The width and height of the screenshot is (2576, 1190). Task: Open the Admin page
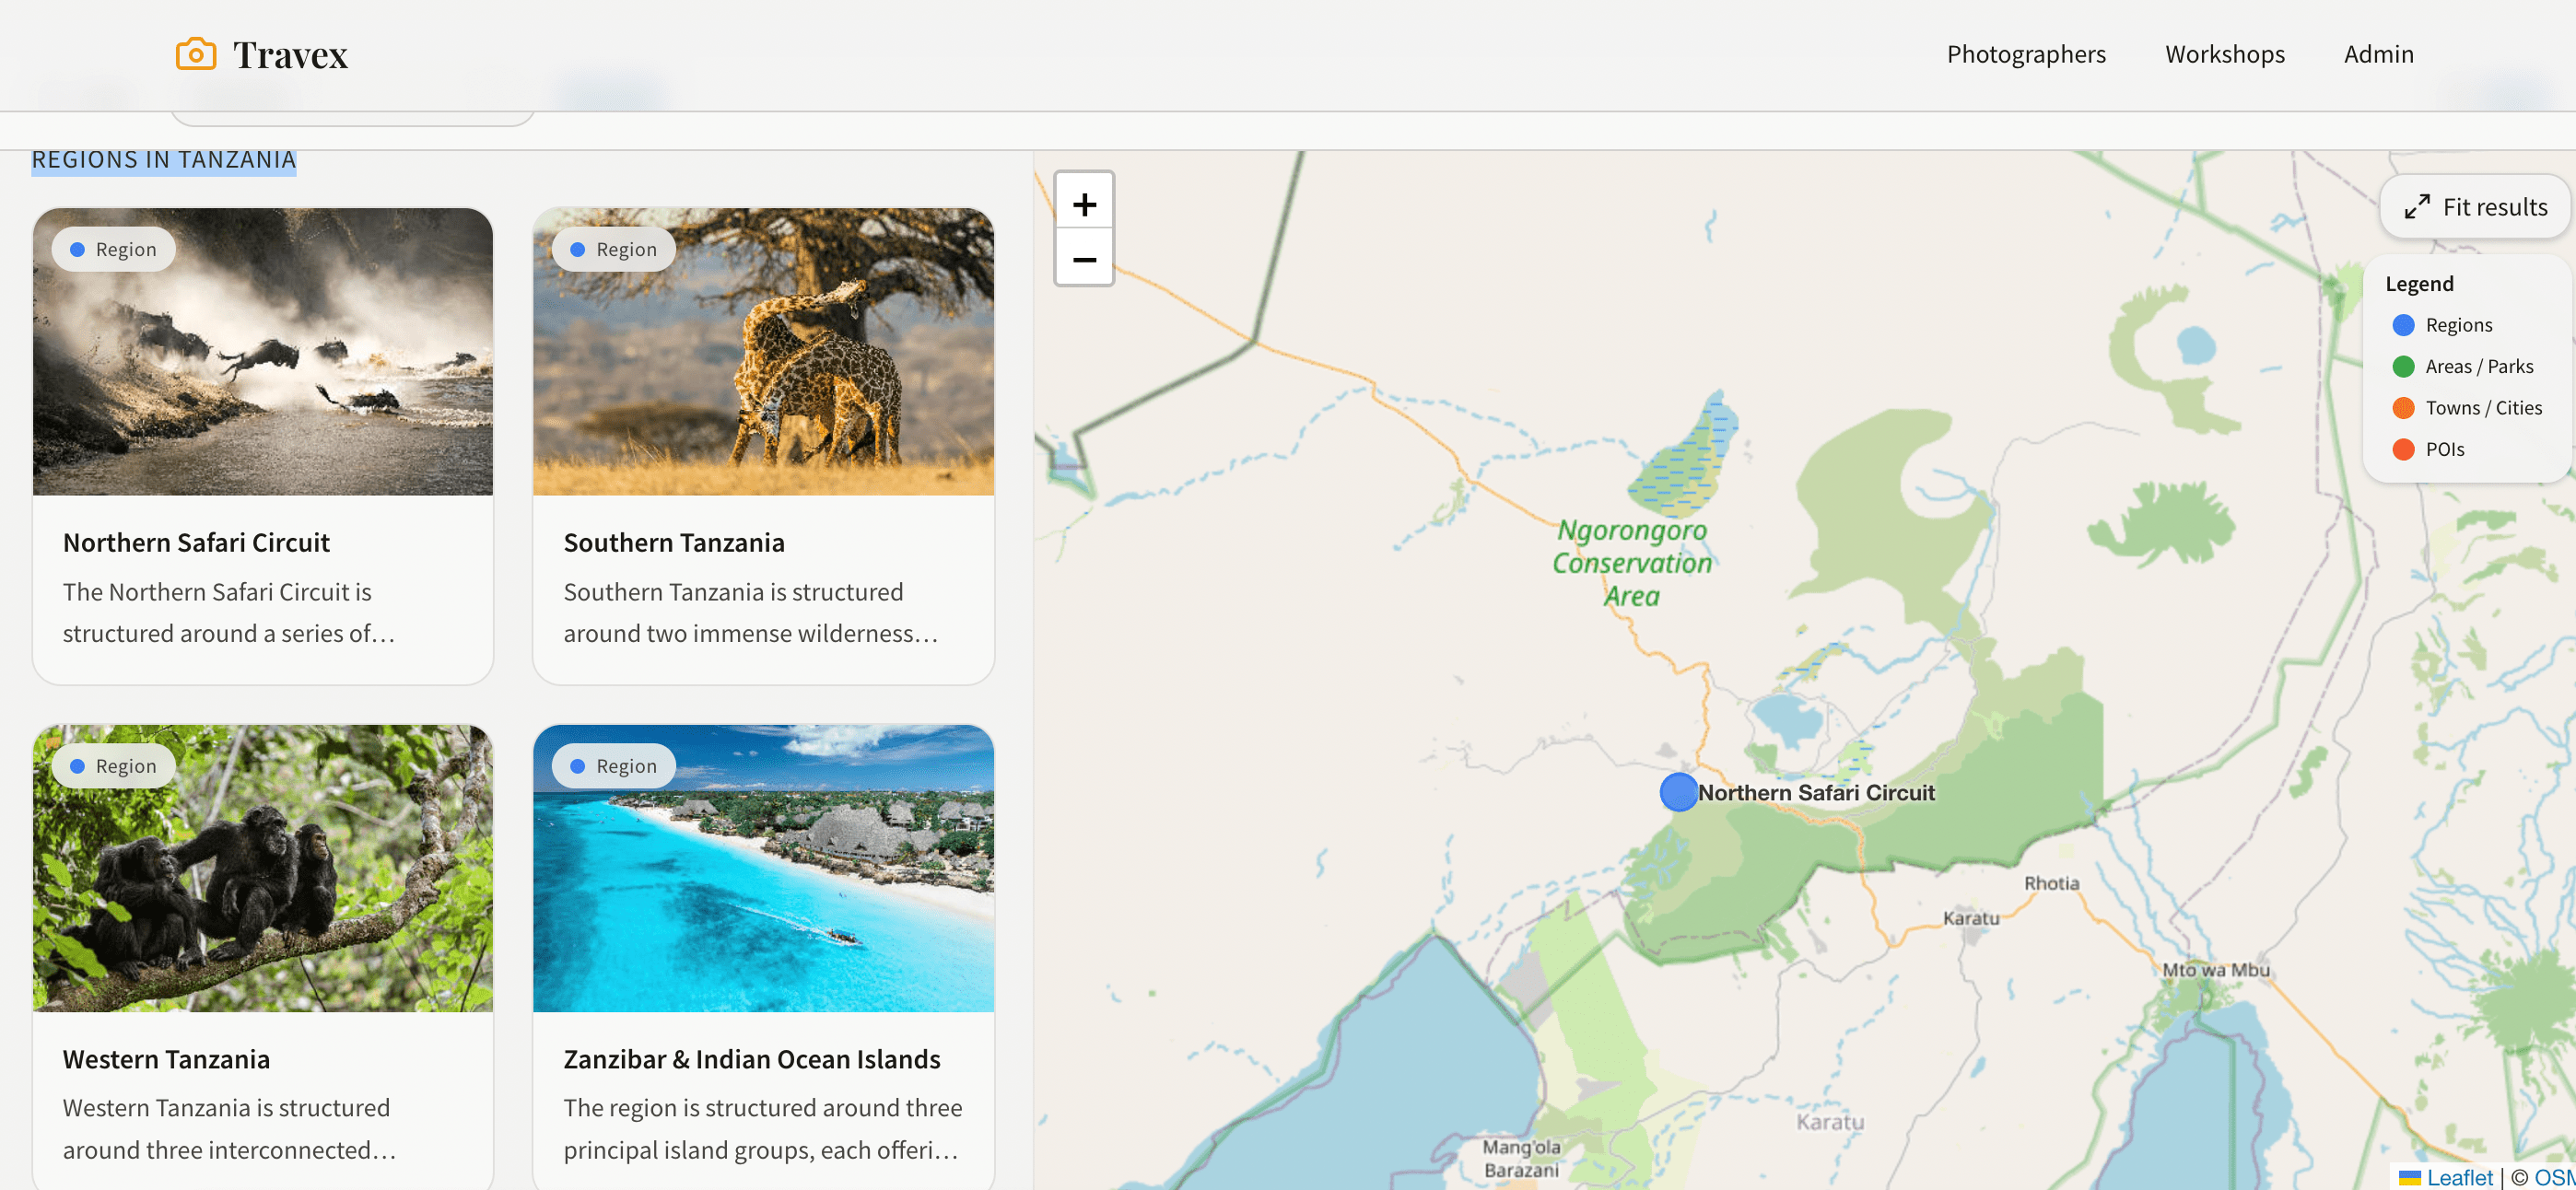pos(2378,54)
